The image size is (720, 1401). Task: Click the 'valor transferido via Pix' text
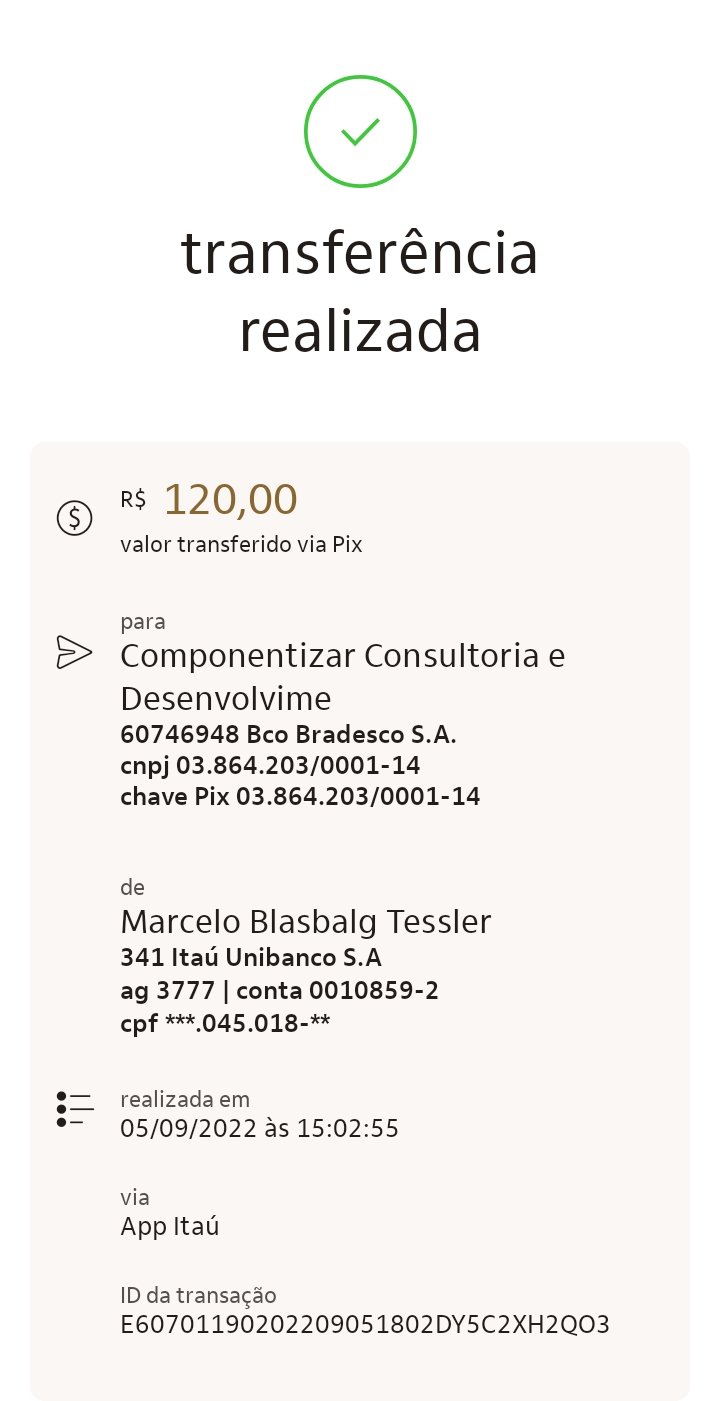tap(241, 545)
